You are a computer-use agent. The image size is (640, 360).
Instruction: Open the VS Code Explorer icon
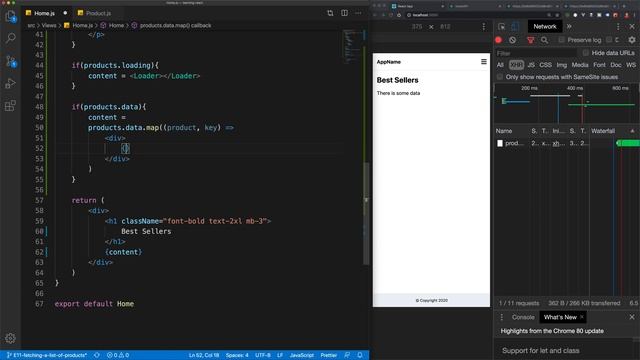[11, 17]
